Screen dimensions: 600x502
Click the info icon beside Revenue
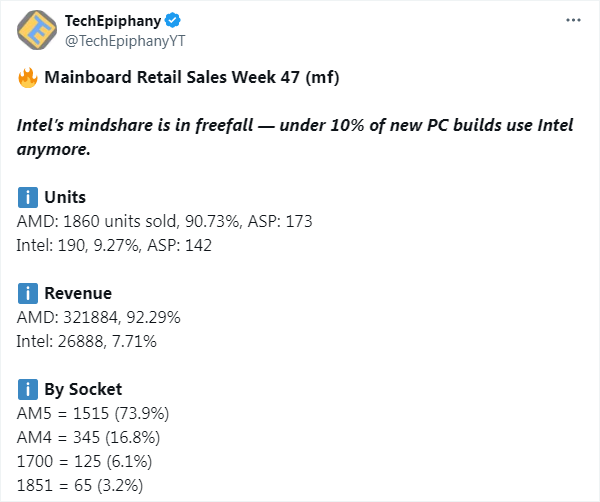[x=28, y=293]
